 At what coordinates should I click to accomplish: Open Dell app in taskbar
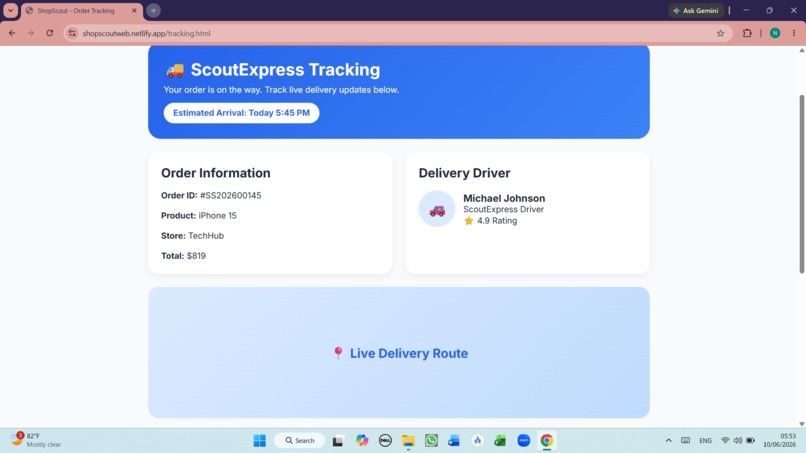tap(385, 440)
